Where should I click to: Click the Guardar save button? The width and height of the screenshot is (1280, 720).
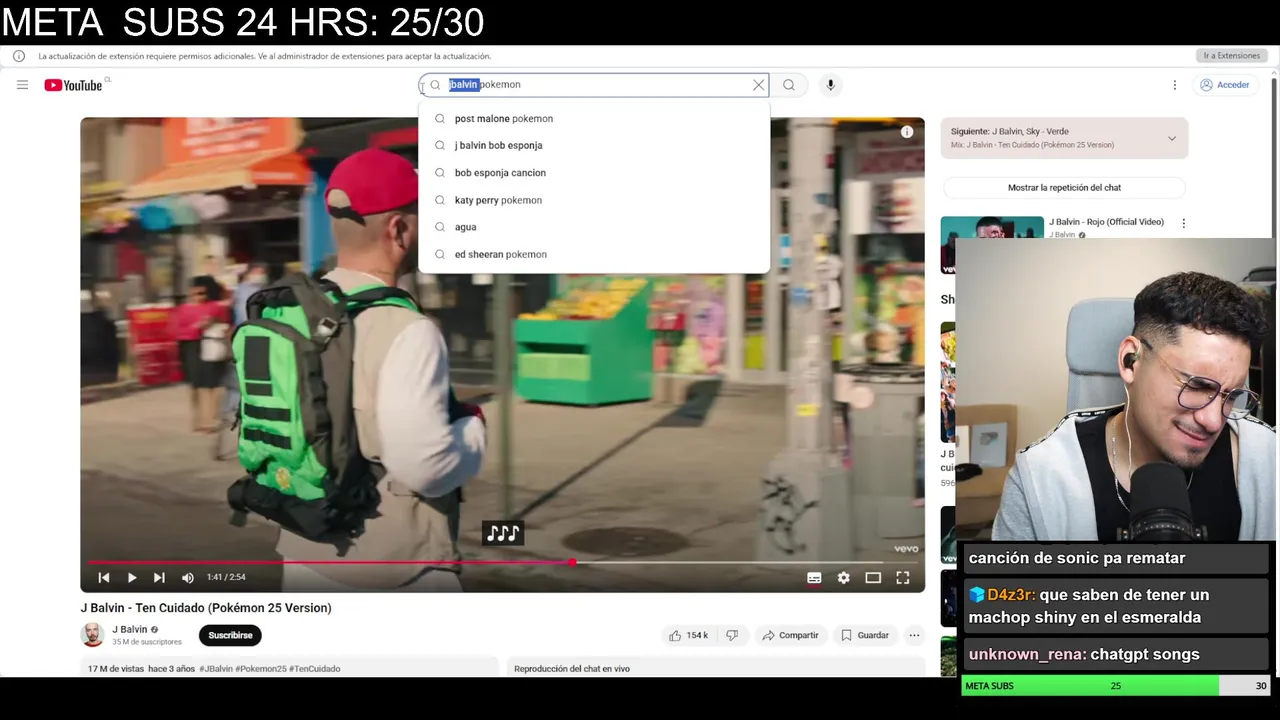(x=864, y=635)
